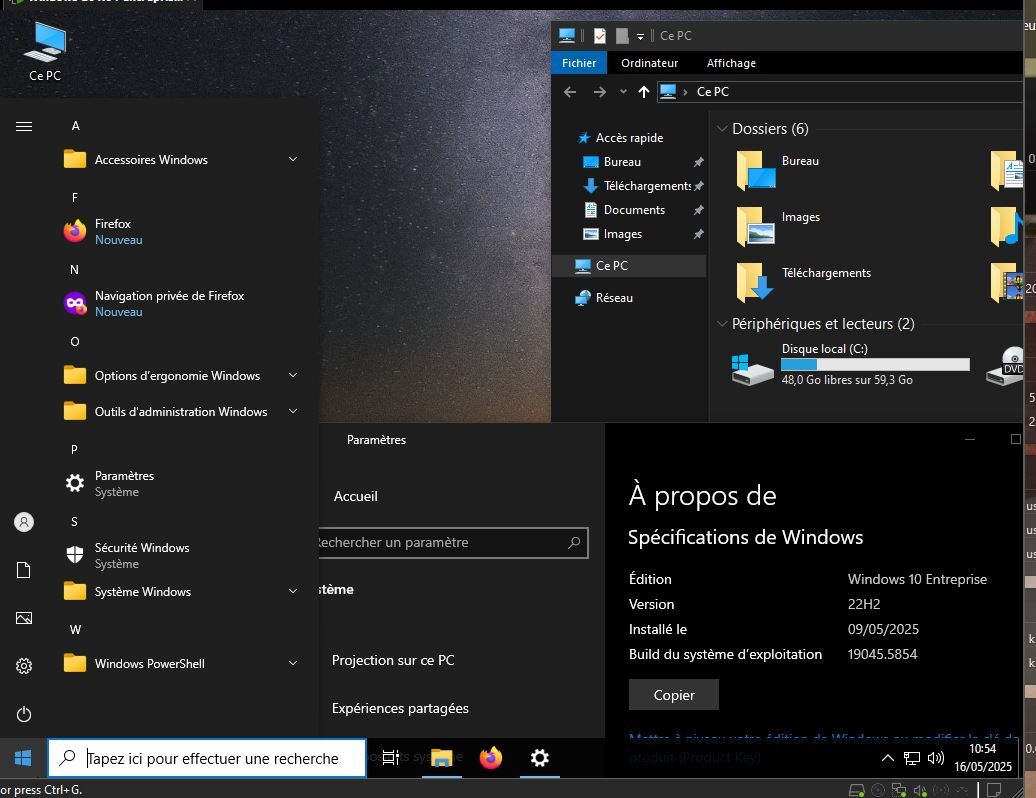Click Explorer back navigation arrow
This screenshot has width=1036, height=798.
point(570,92)
